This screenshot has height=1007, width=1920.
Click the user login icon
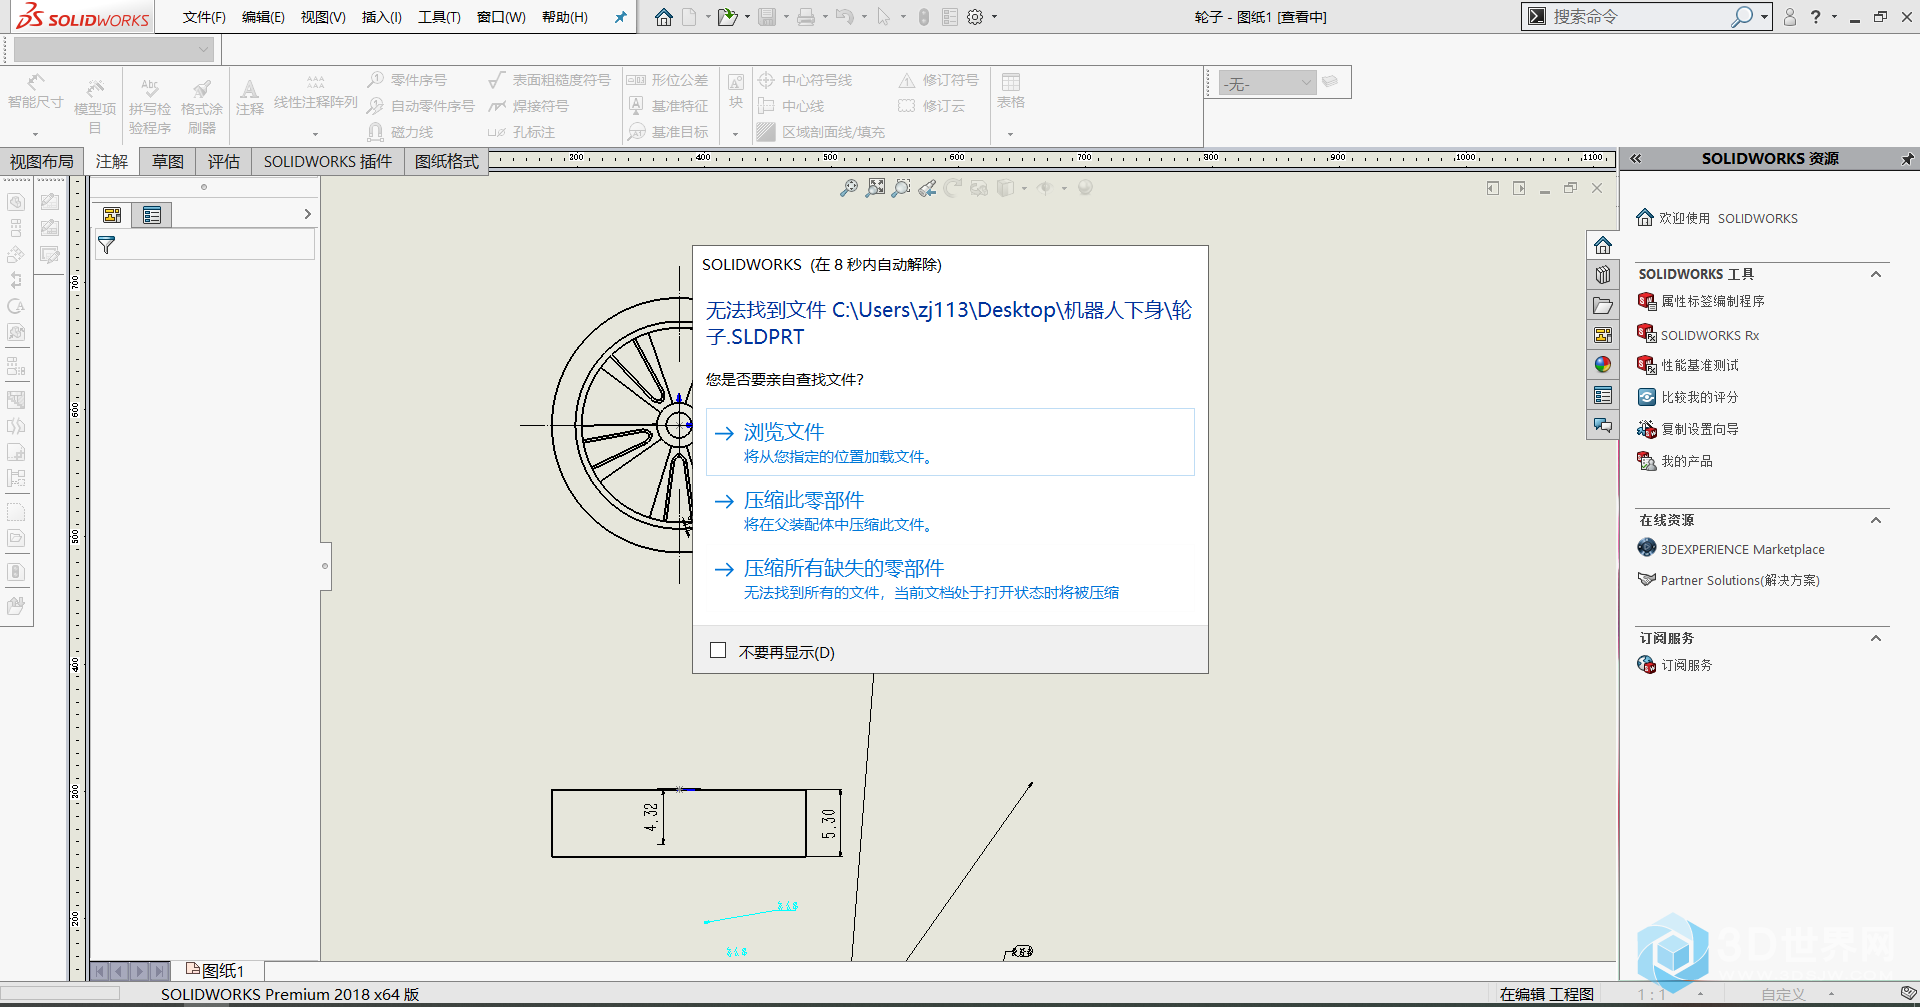click(x=1790, y=17)
